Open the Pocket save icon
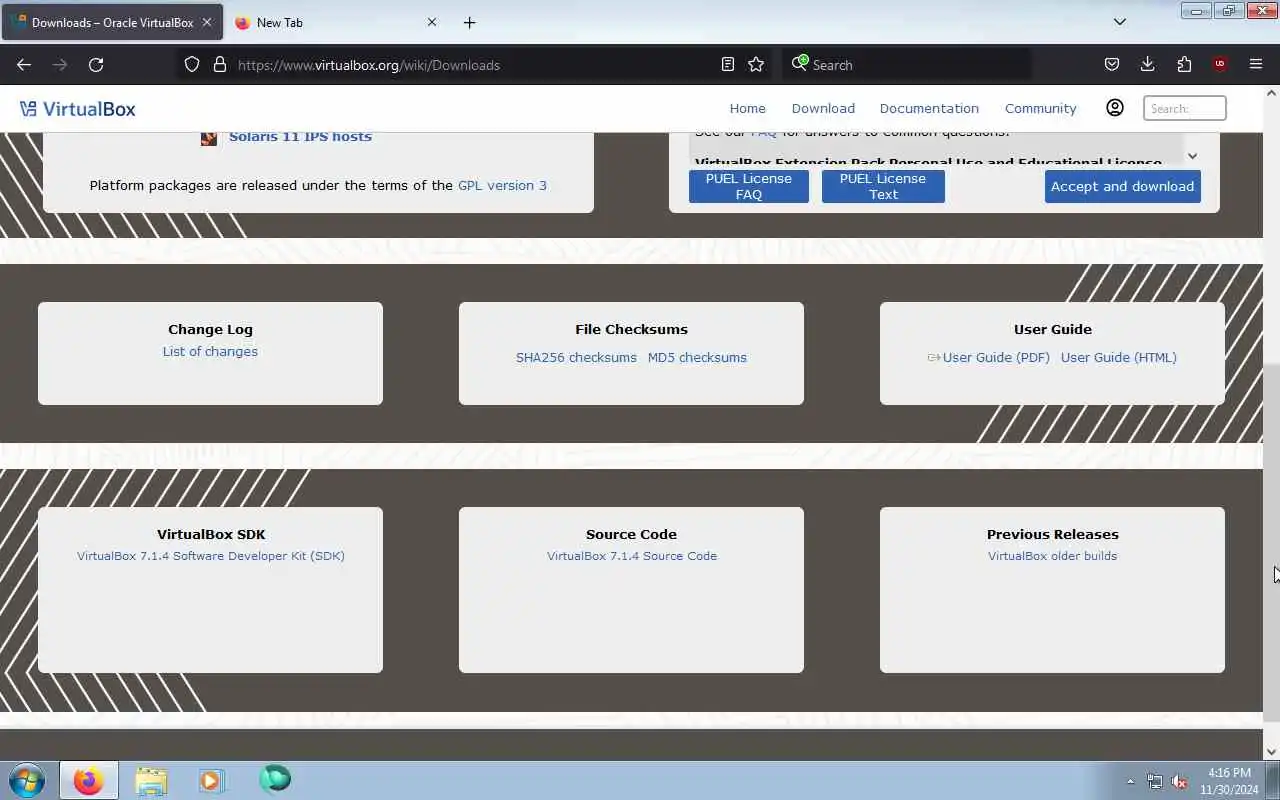 1111,64
